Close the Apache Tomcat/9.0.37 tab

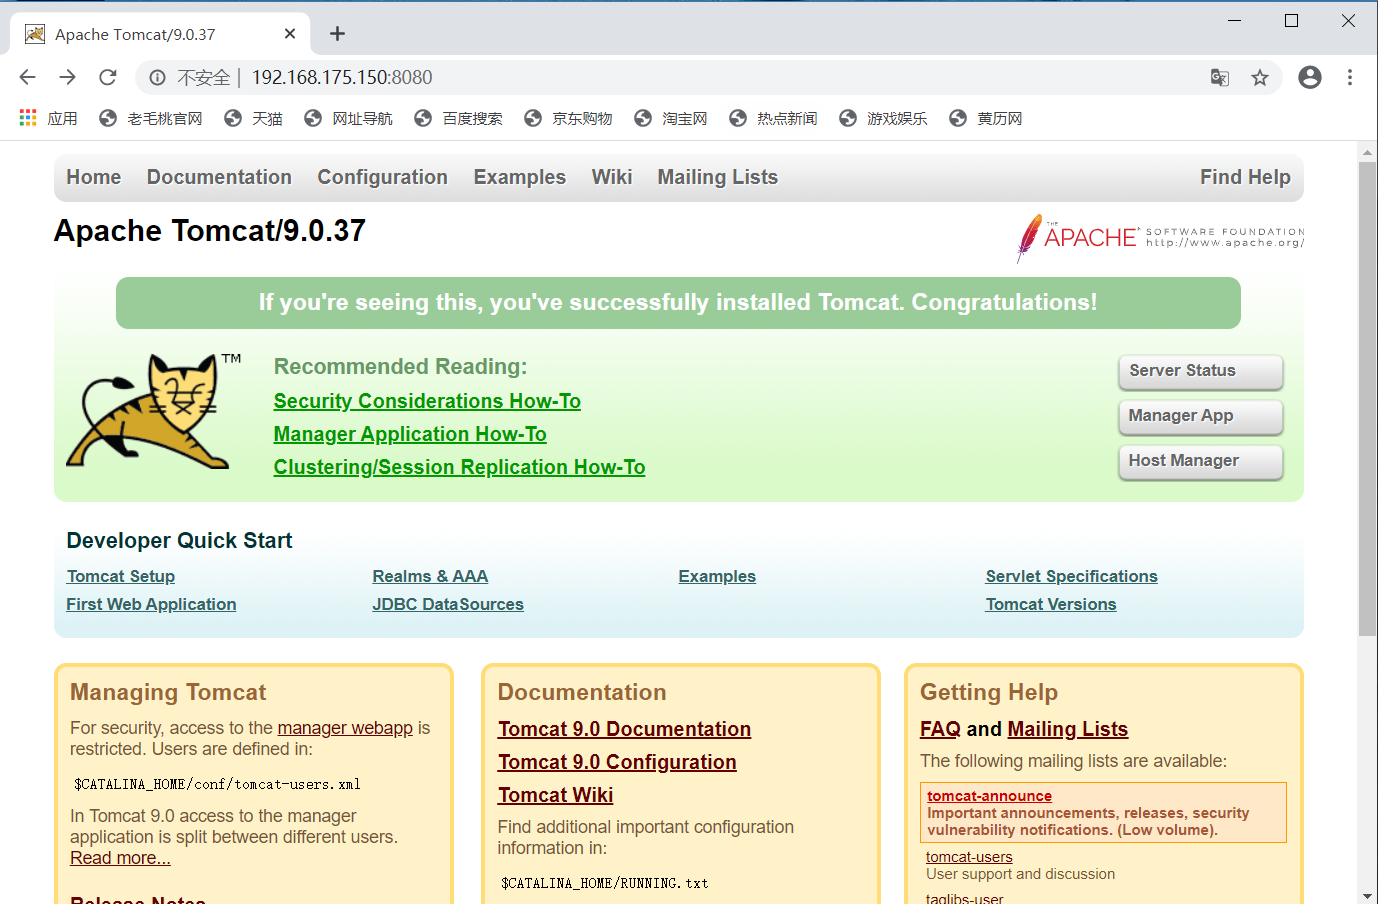point(290,34)
